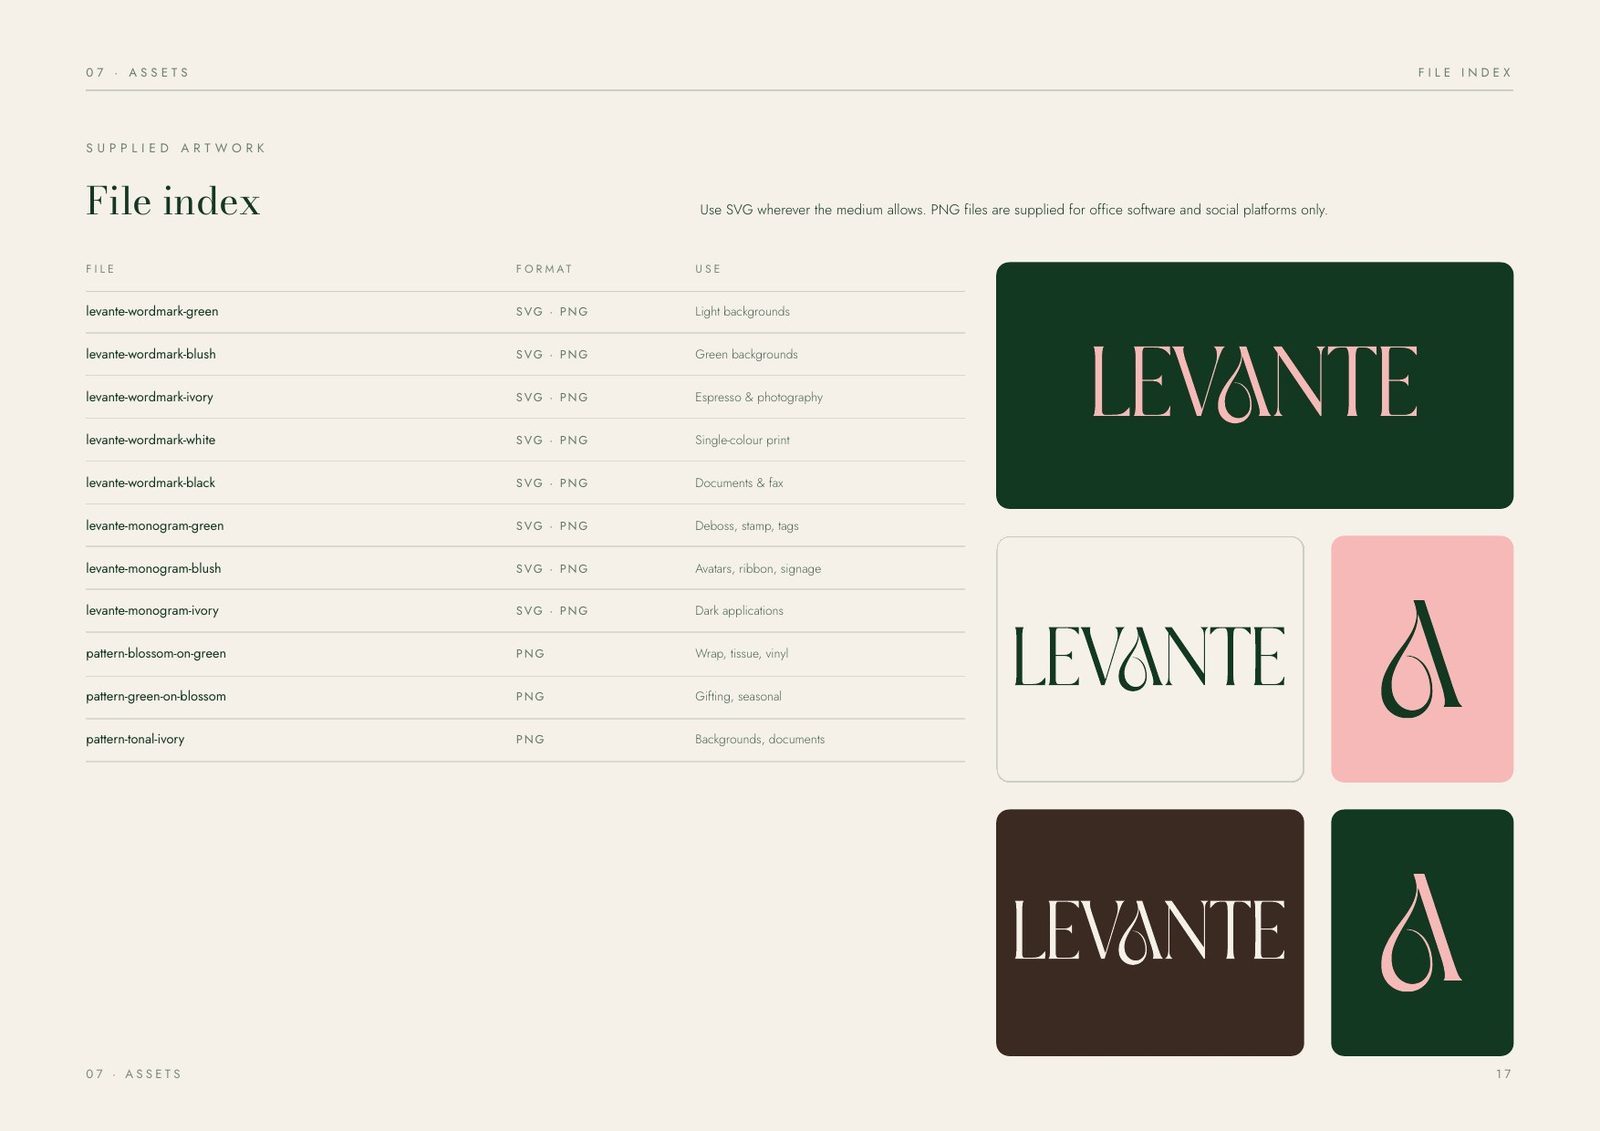The image size is (1600, 1131).
Task: Click file name pattern-blossom-on-green
Action: (x=156, y=654)
